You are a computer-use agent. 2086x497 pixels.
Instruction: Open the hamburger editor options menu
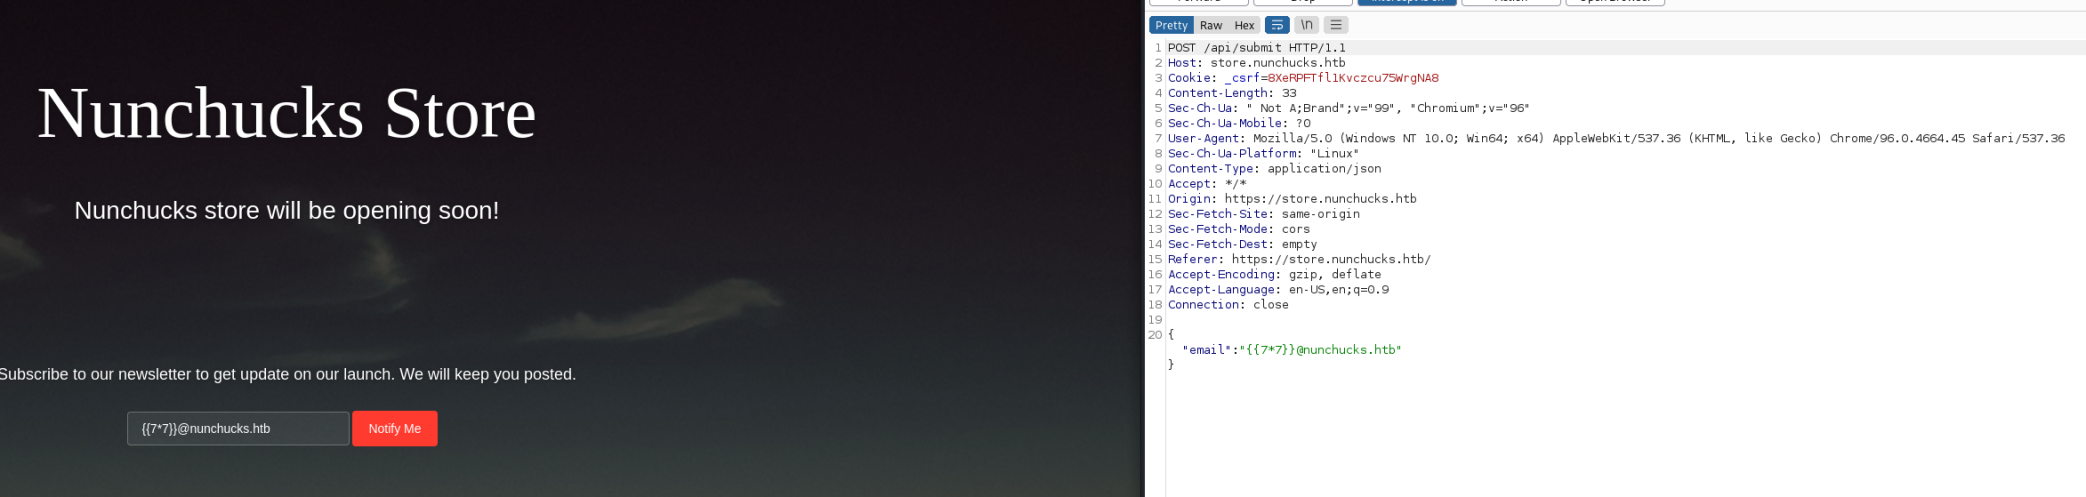click(x=1336, y=25)
